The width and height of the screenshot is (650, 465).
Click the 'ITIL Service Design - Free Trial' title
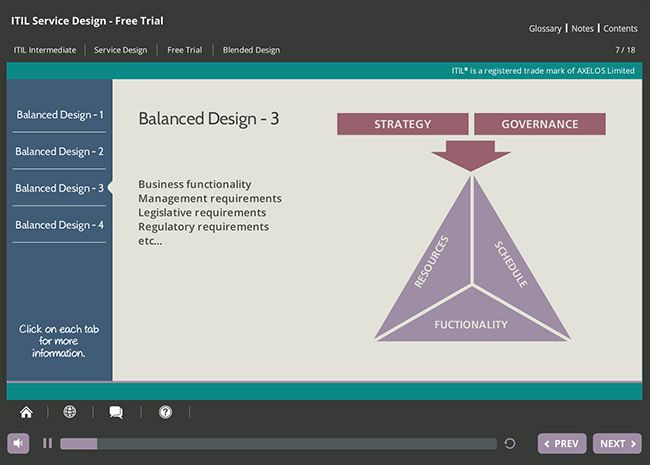(87, 21)
